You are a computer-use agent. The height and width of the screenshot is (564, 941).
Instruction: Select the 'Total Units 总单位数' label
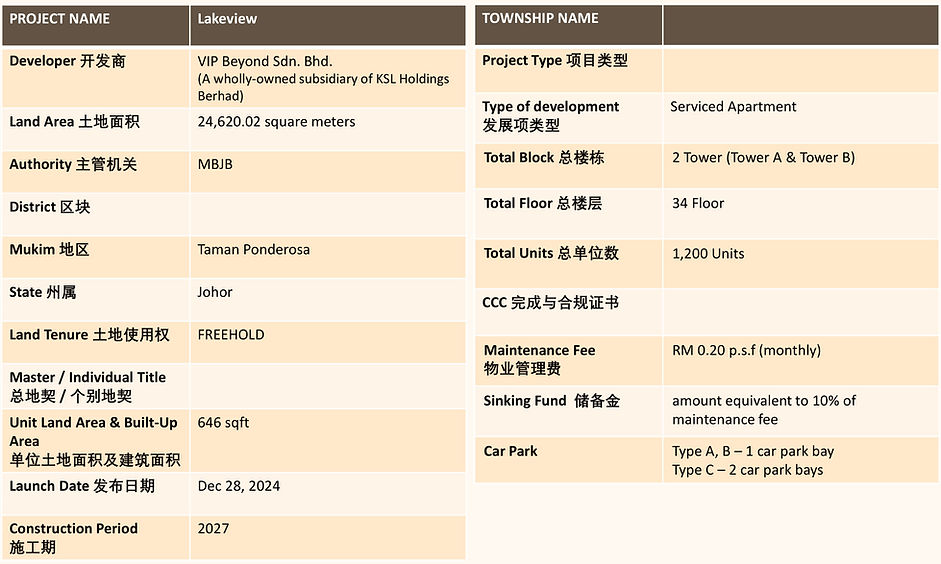[551, 253]
